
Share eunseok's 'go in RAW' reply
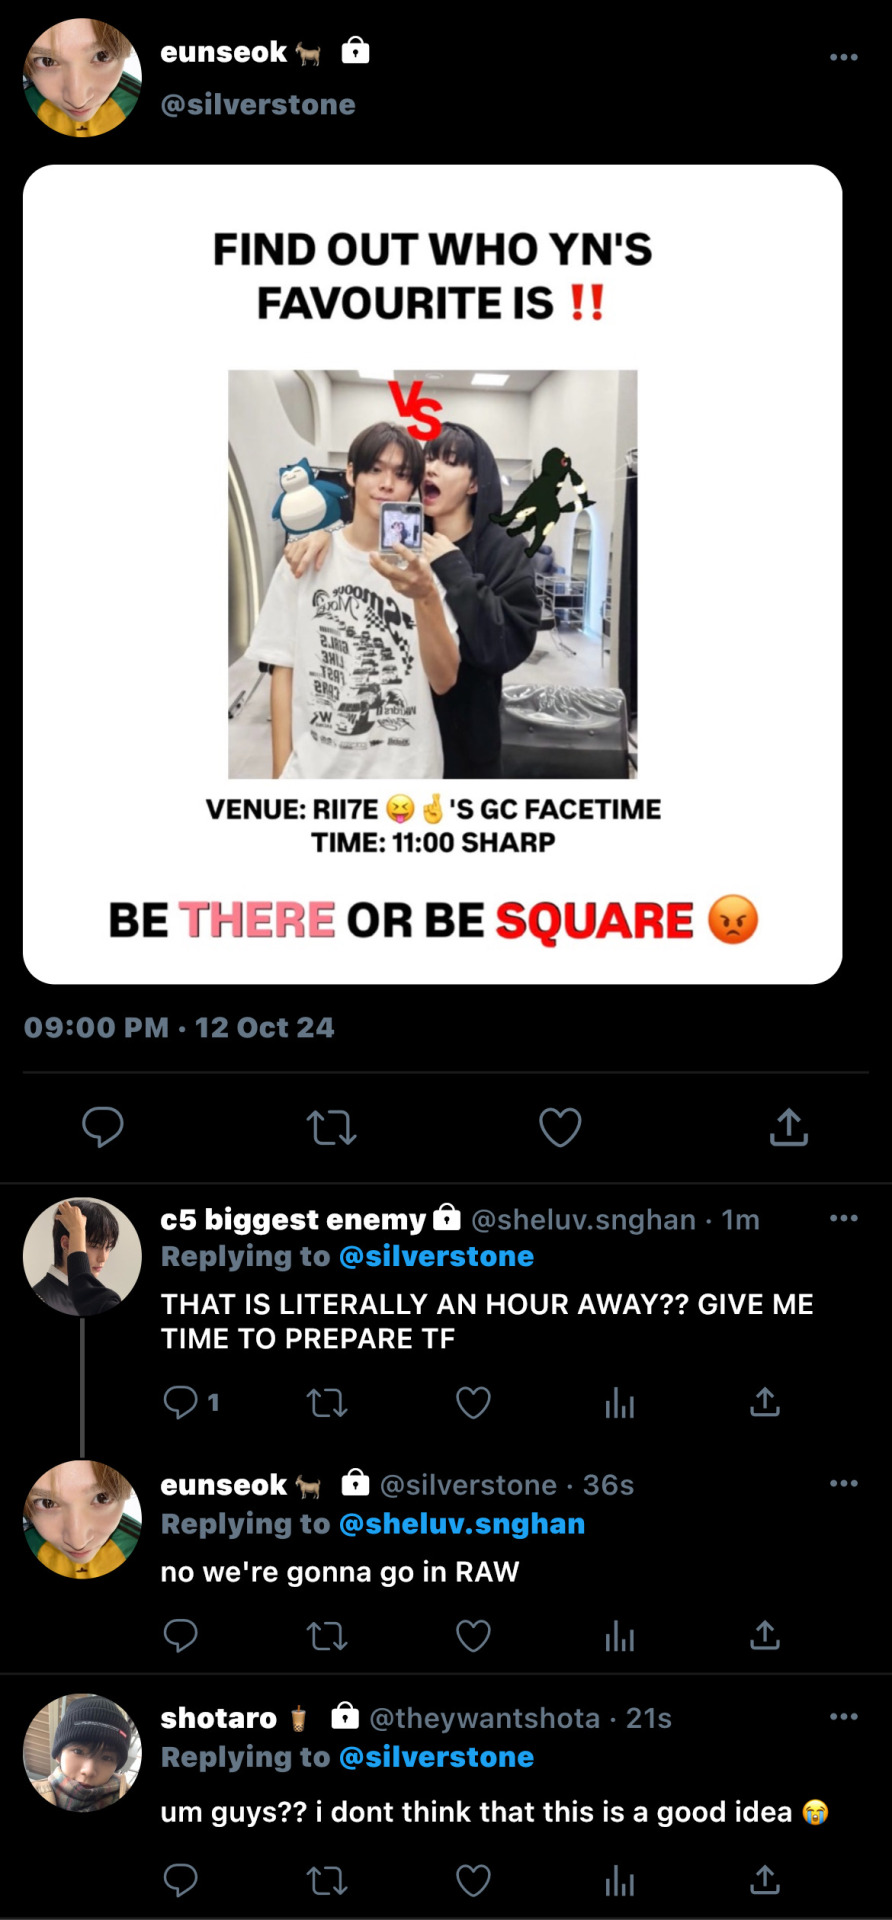[x=764, y=1636]
